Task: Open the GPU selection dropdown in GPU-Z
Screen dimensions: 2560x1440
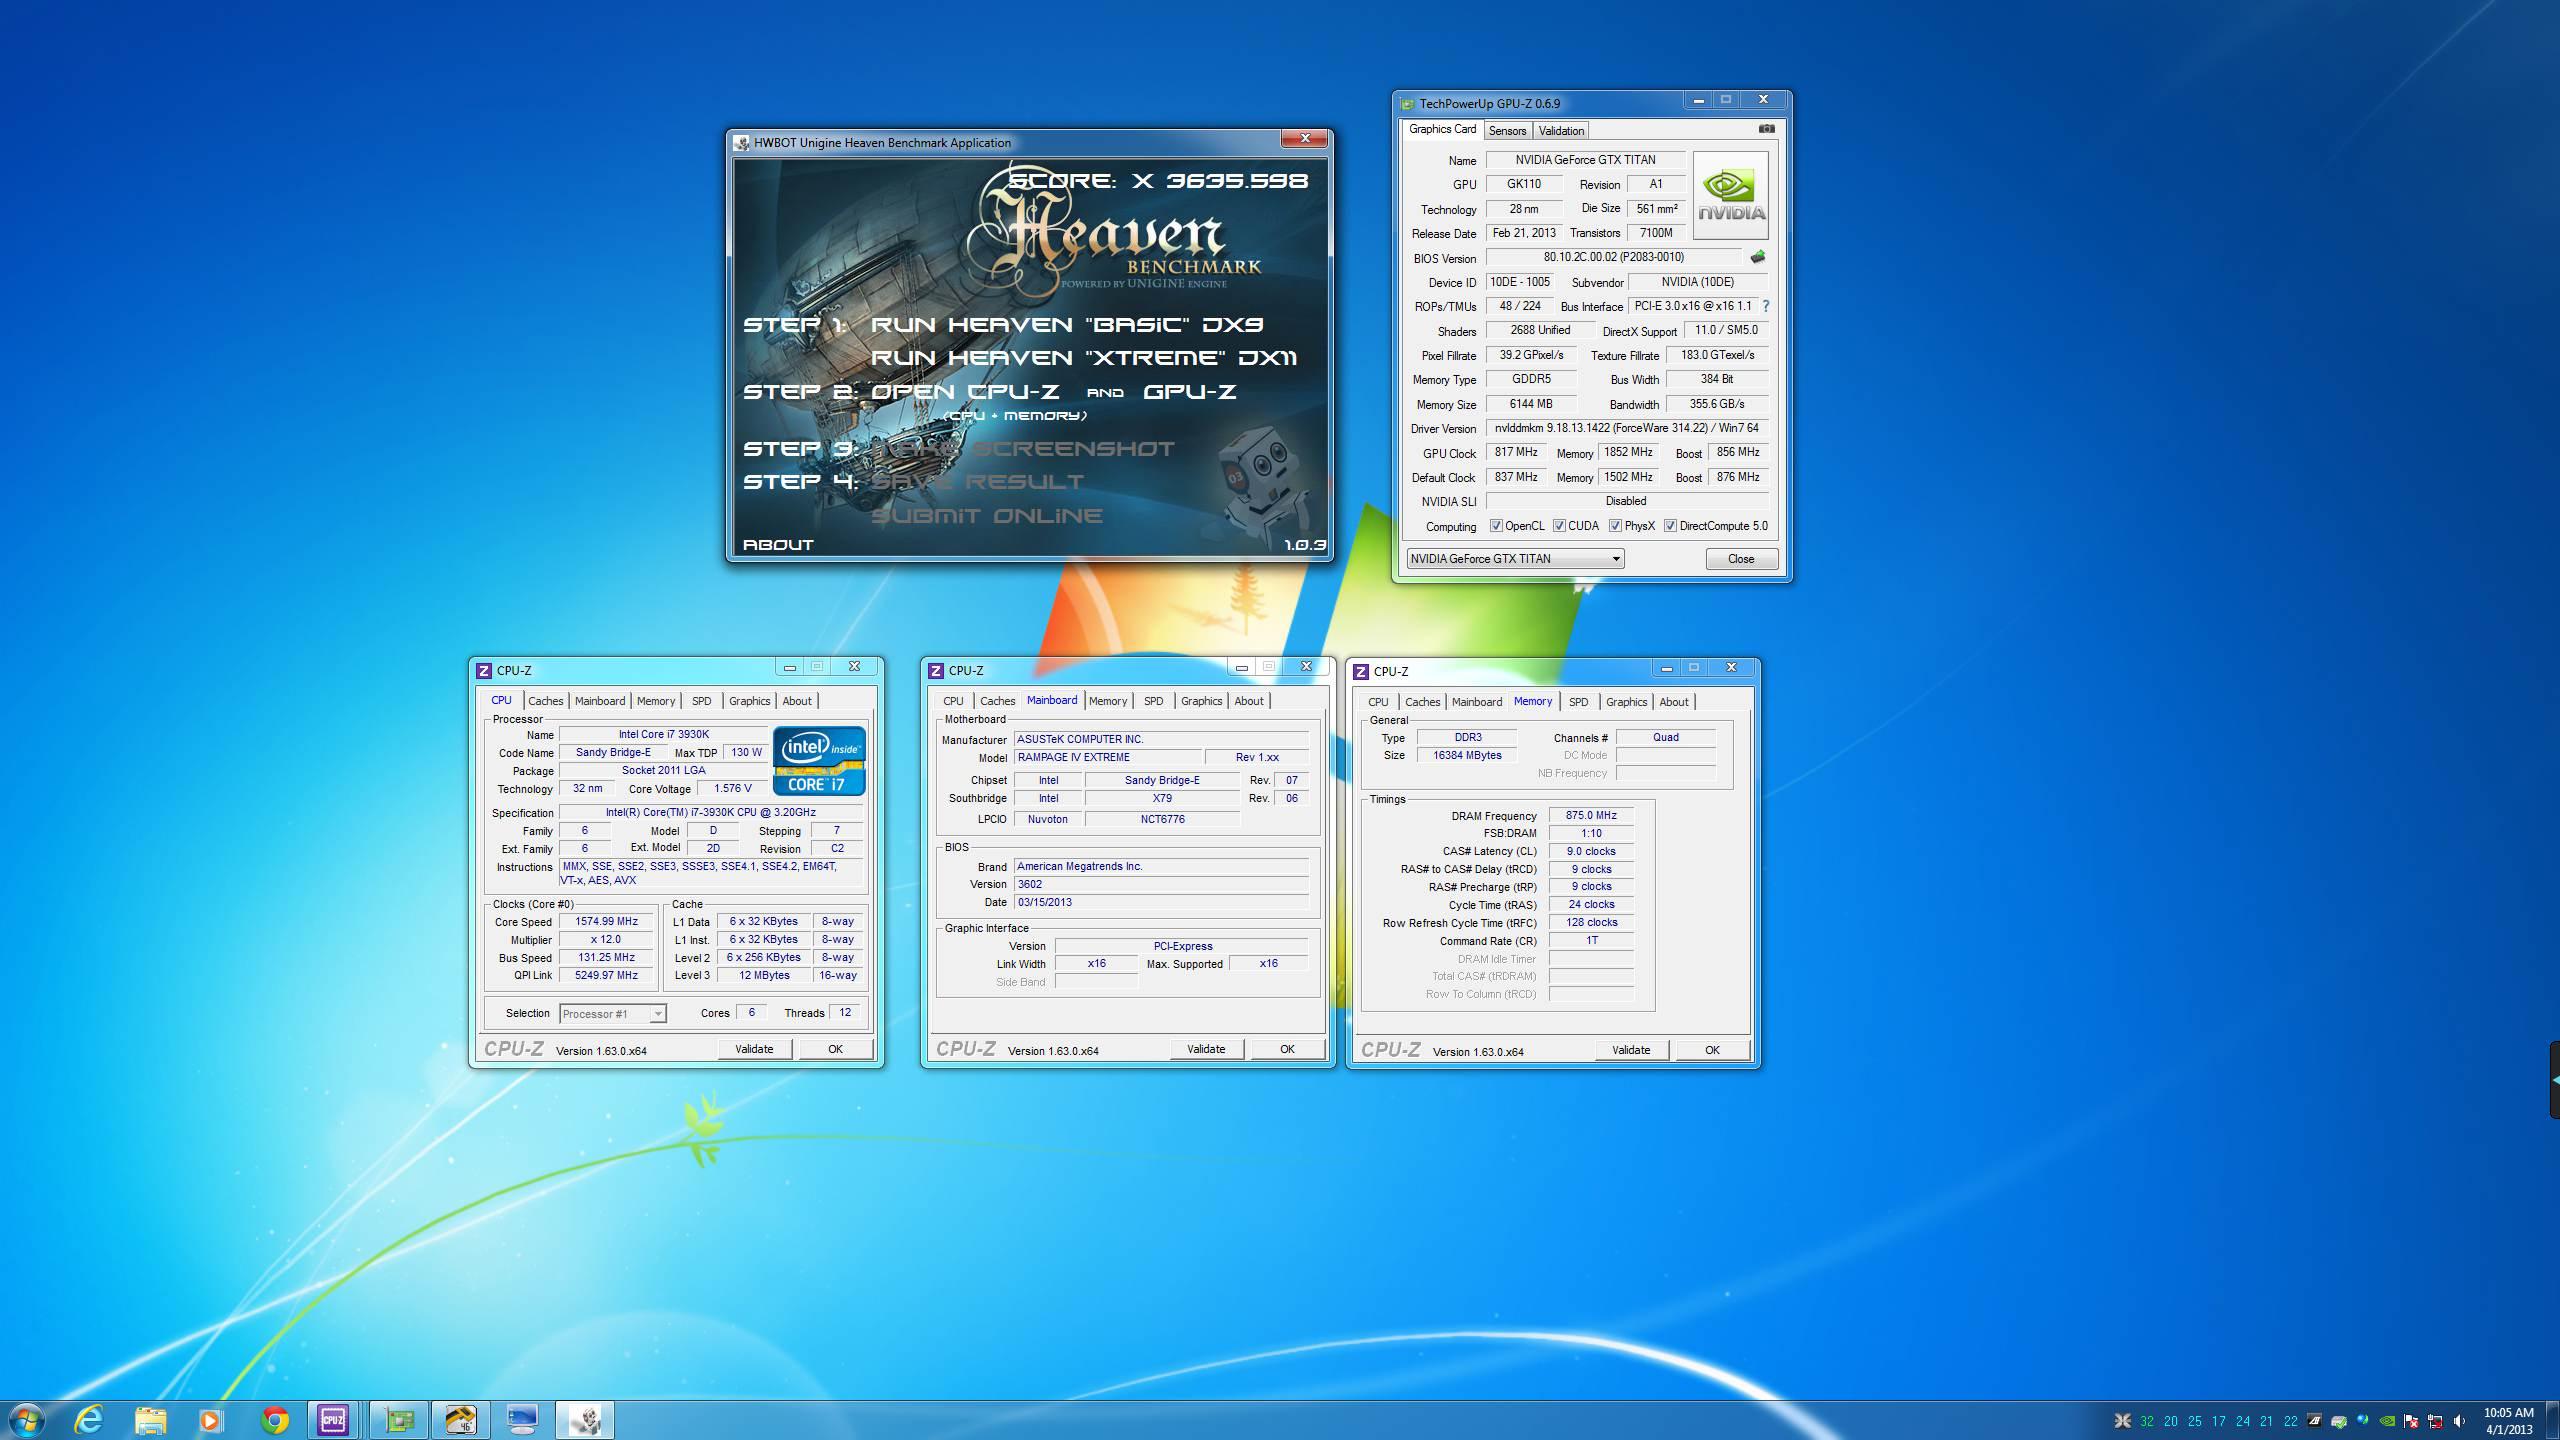Action: click(x=1515, y=559)
